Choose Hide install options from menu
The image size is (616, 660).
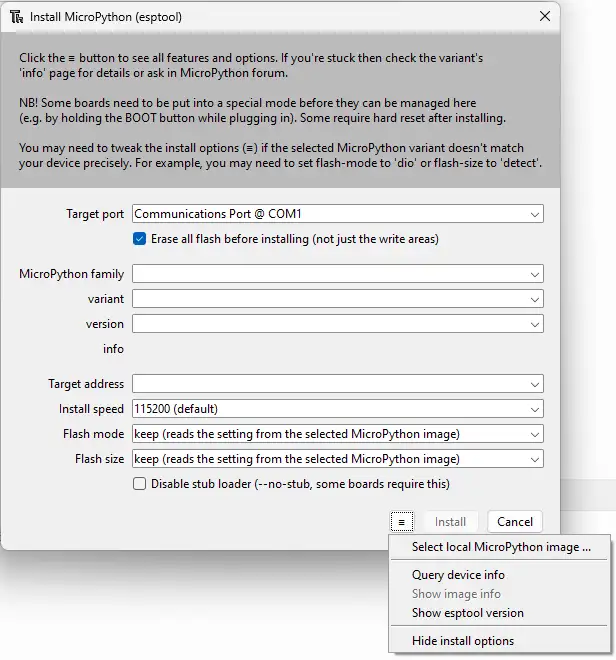point(499,641)
